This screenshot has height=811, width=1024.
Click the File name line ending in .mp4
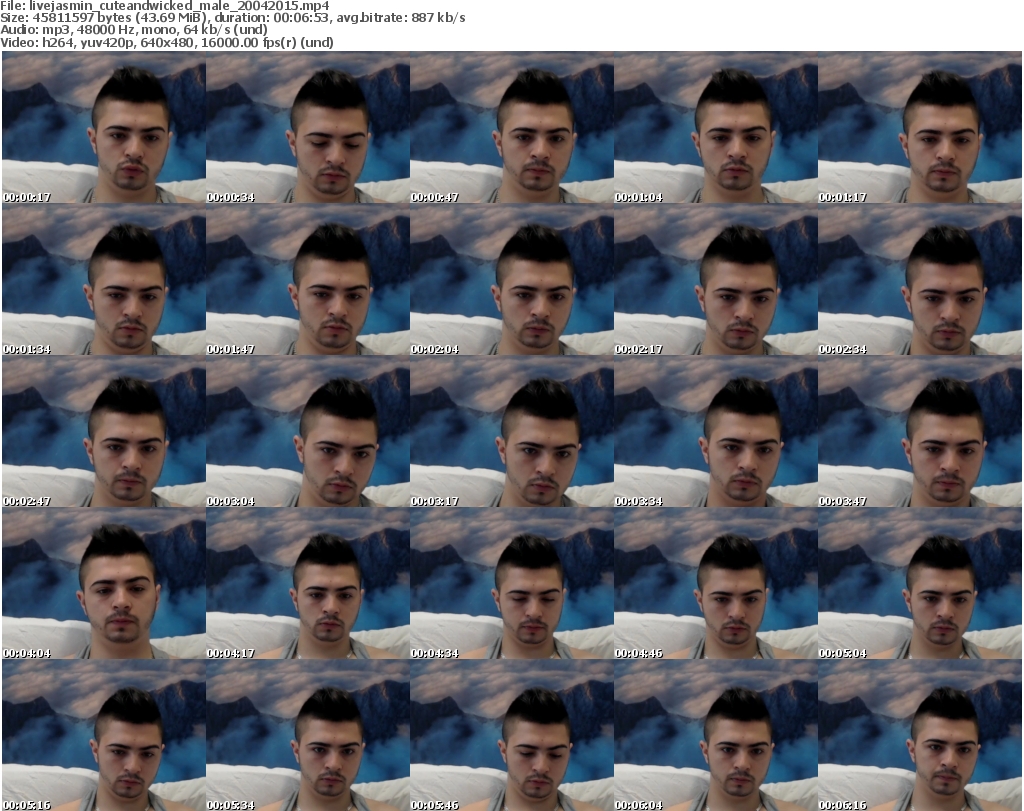pyautogui.click(x=165, y=6)
